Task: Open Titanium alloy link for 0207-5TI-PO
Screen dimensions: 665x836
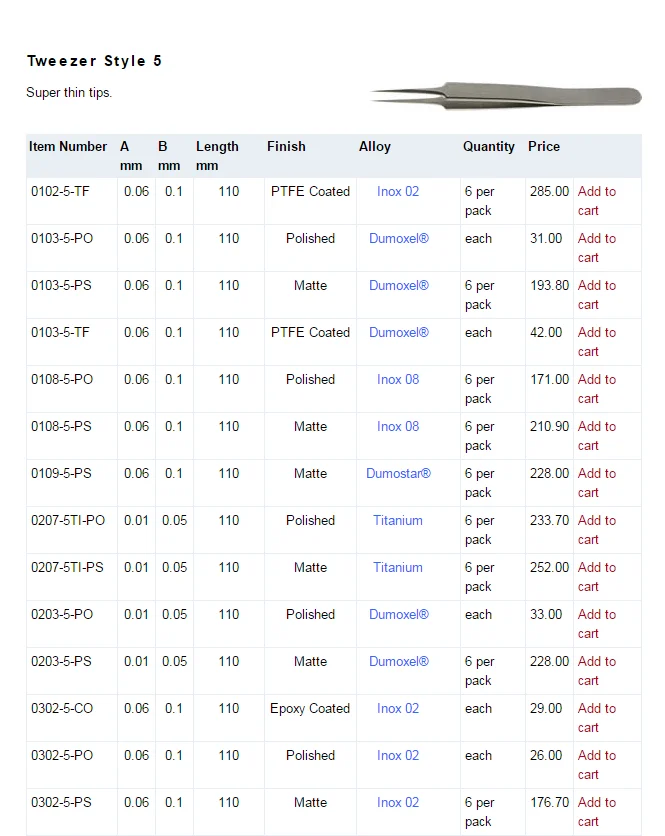Action: tap(398, 521)
